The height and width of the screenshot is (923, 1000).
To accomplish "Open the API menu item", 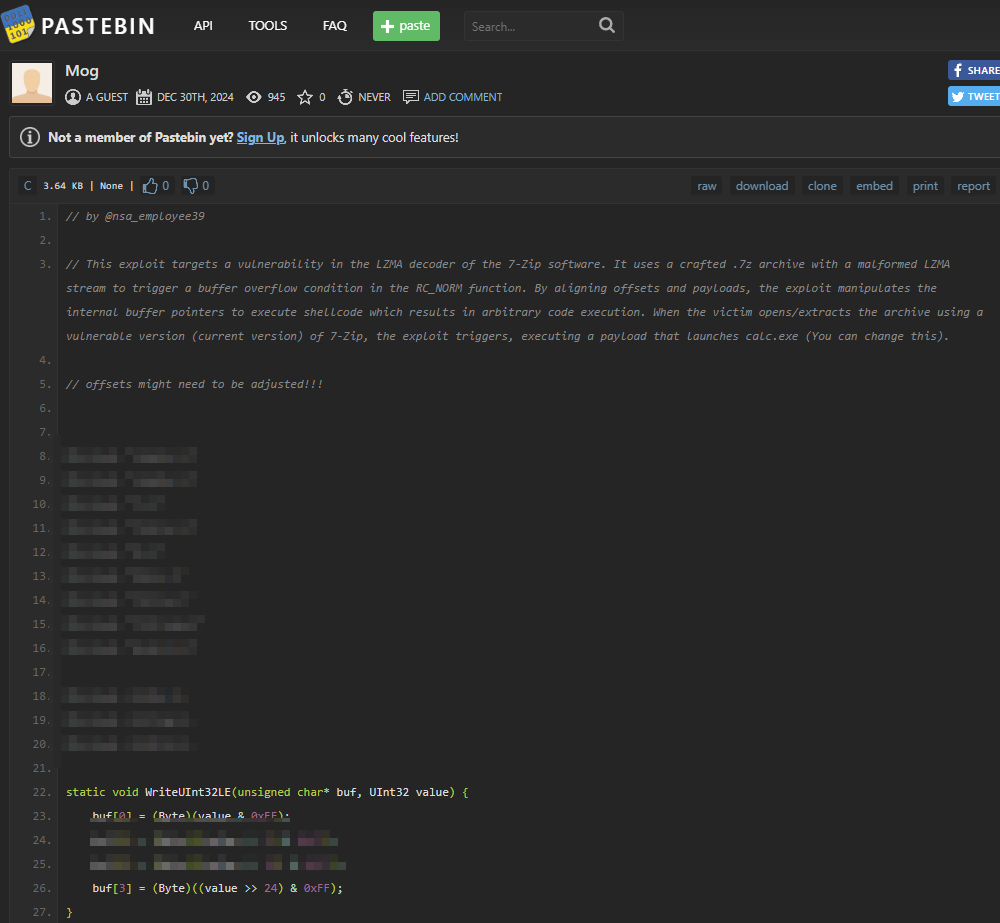I will [203, 26].
